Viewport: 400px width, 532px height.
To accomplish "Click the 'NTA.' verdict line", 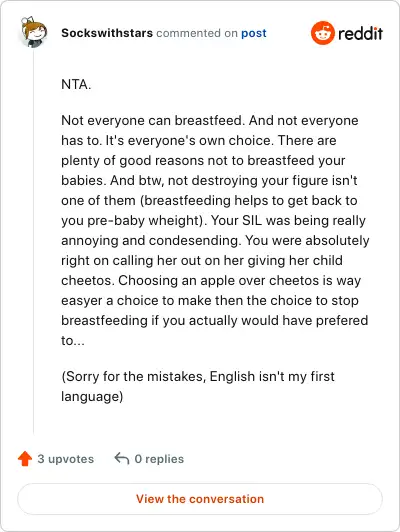I will (x=76, y=84).
